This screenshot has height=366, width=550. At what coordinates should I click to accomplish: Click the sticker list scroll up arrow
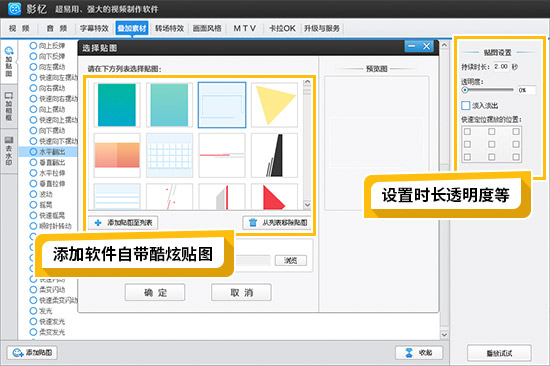tap(307, 82)
